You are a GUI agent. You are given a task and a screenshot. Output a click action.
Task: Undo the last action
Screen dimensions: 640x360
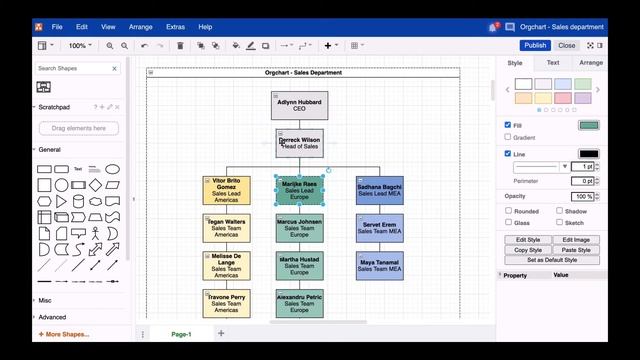click(x=144, y=46)
